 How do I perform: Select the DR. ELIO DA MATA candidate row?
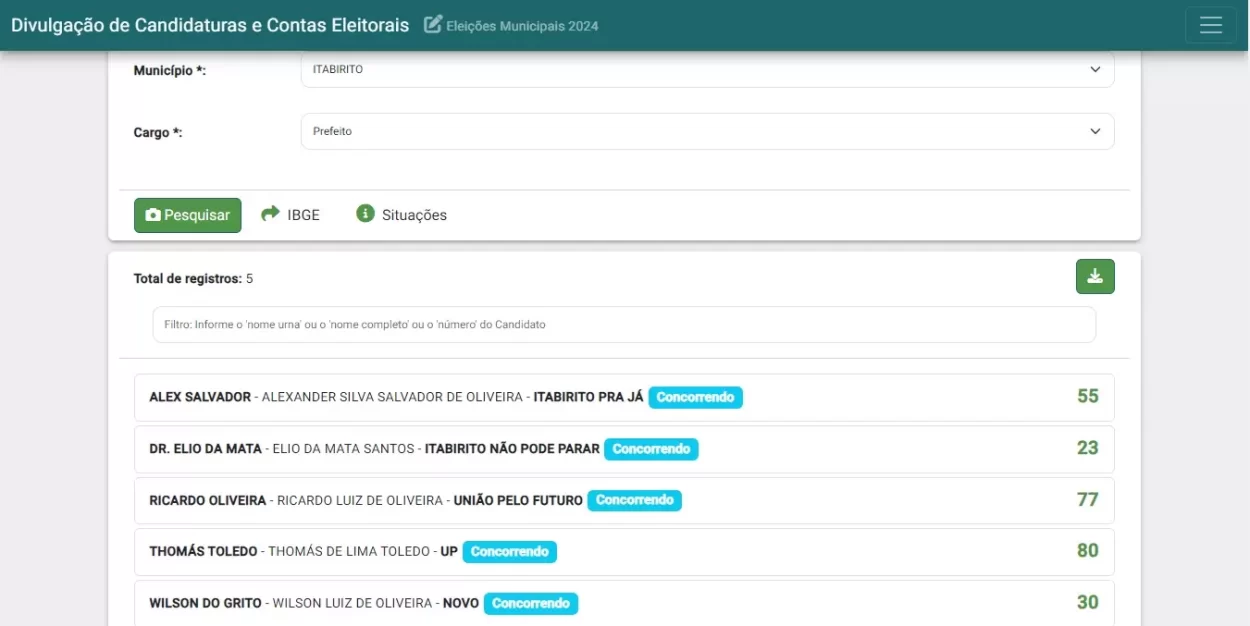click(624, 448)
